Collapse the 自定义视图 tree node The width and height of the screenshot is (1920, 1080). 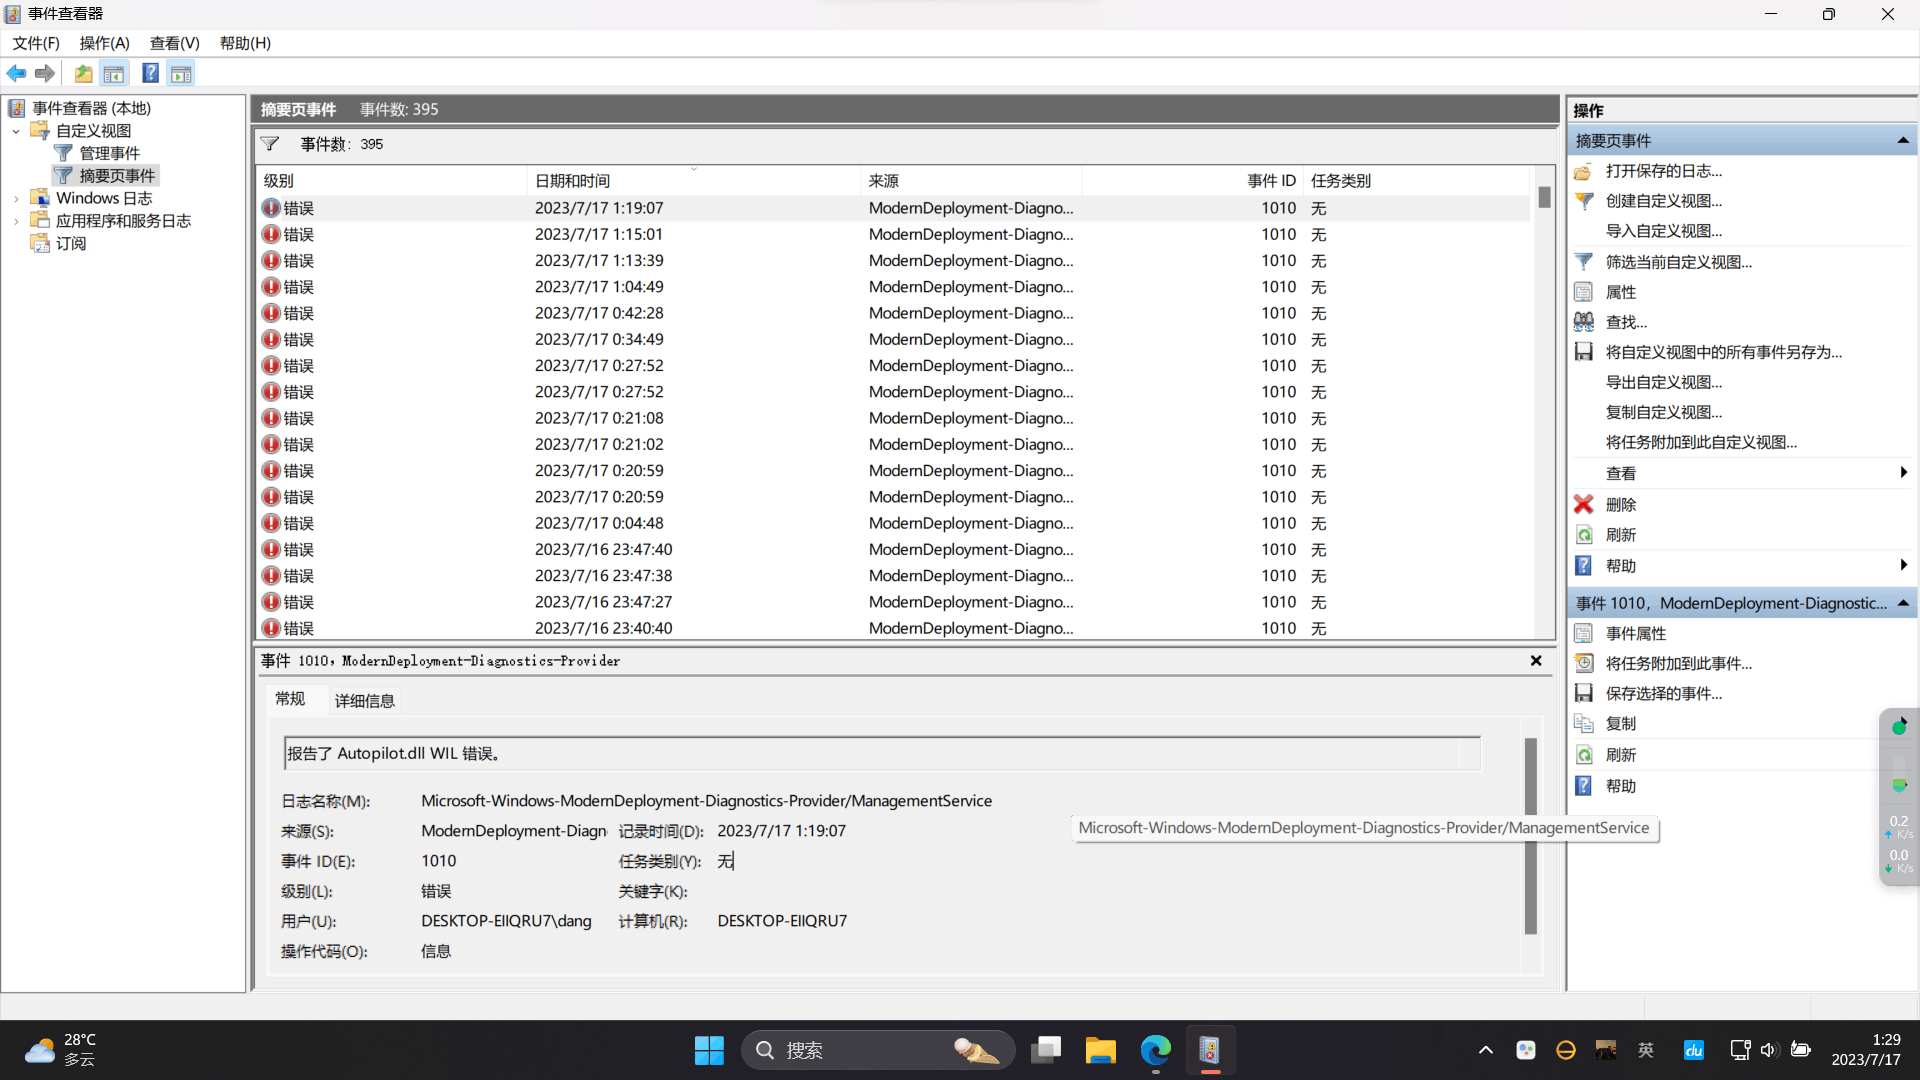[x=16, y=131]
